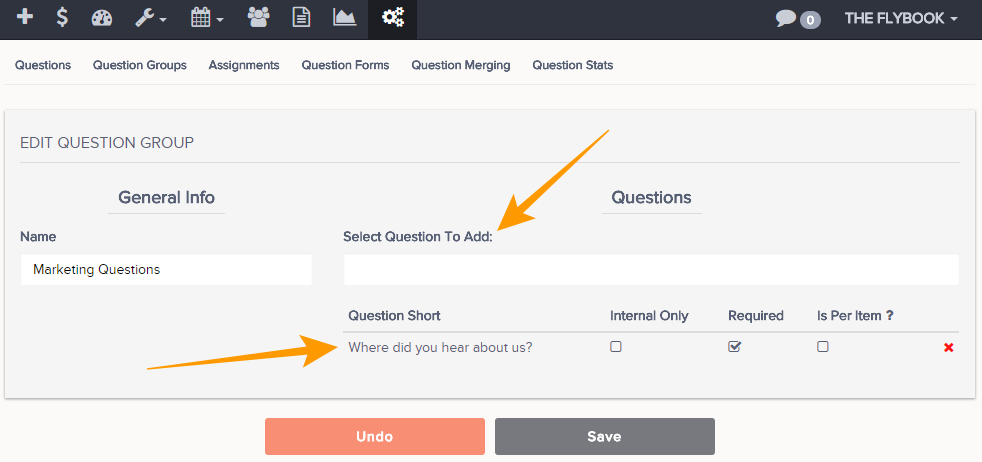Expand THE FLYBOOK account dropdown
The height and width of the screenshot is (462, 982).
(x=901, y=18)
